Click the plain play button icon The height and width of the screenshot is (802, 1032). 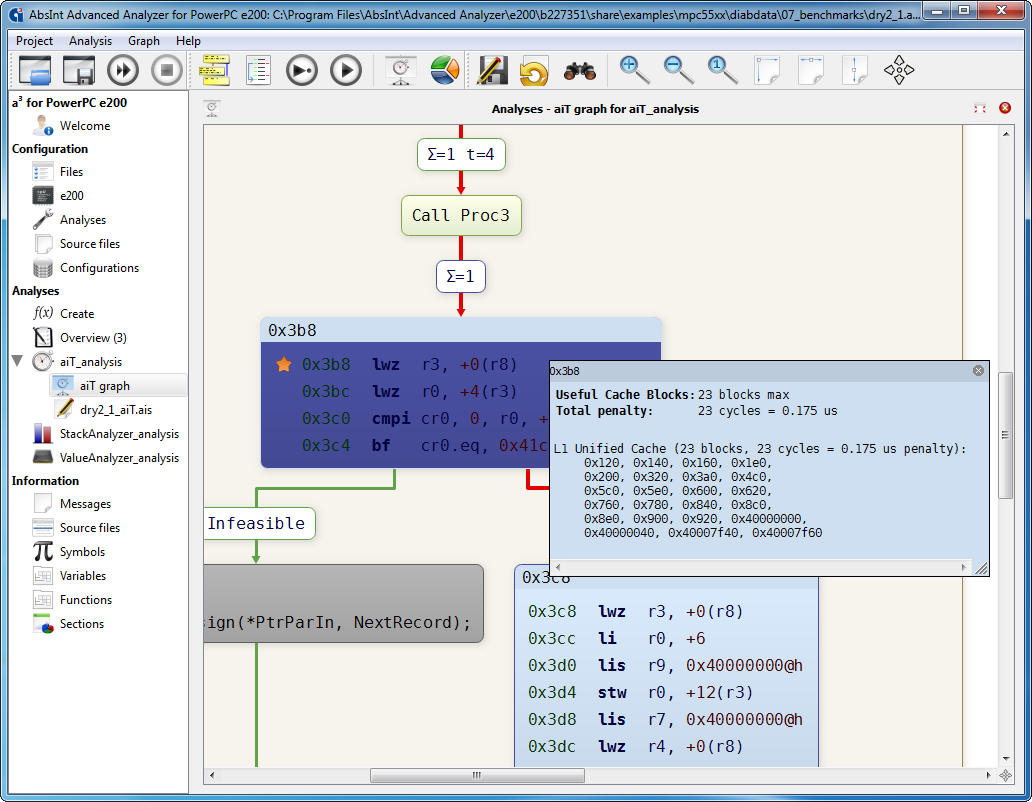(346, 70)
